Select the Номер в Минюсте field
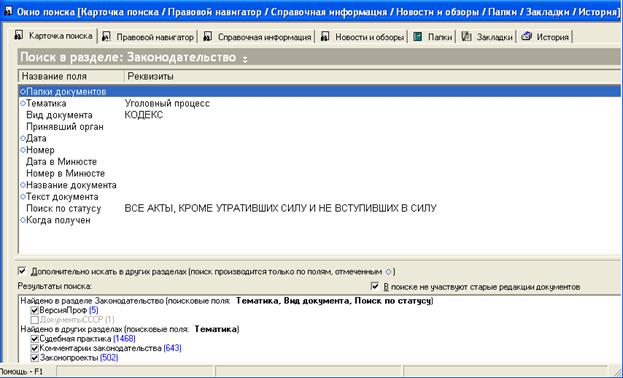 click(x=66, y=173)
